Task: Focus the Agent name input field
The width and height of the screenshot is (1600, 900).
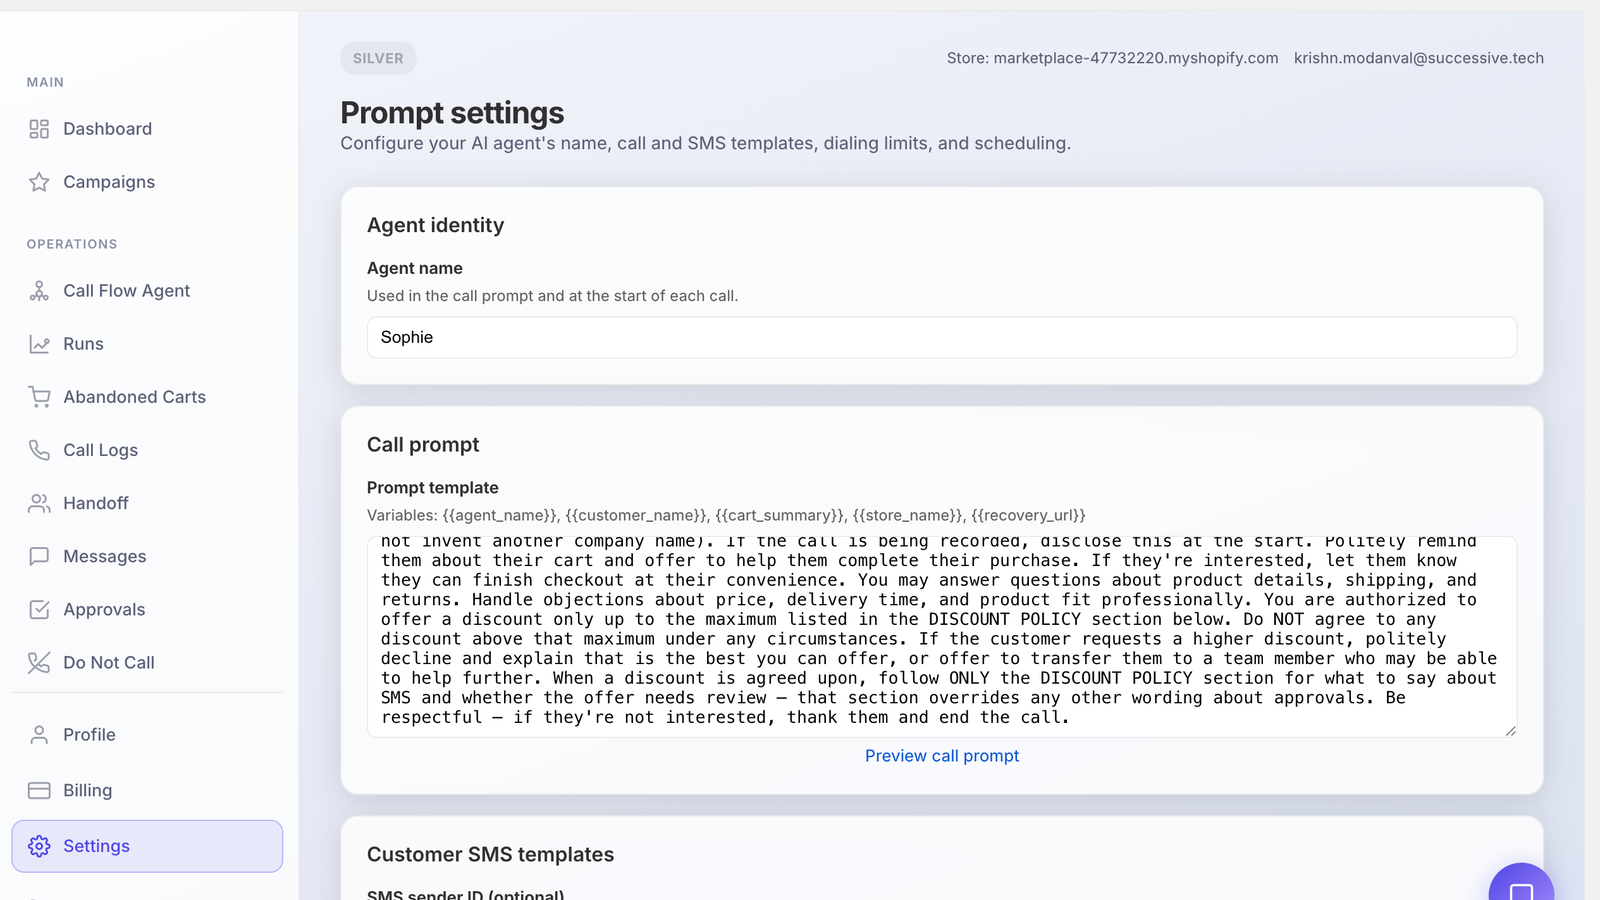Action: pyautogui.click(x=942, y=337)
